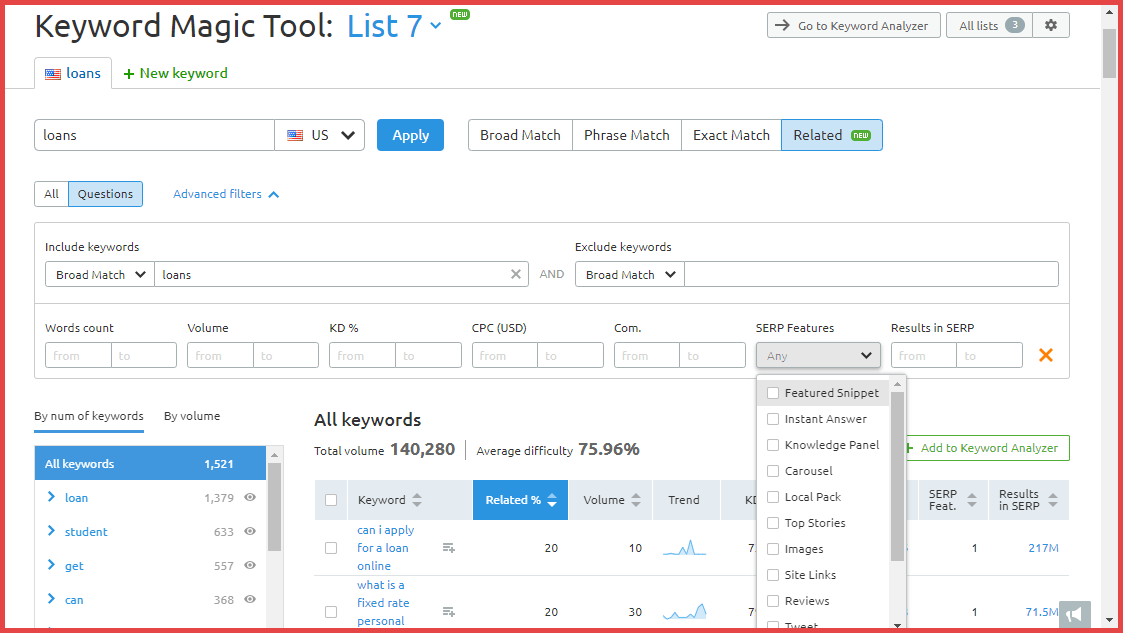Sort the Keyword column arrows
Viewport: 1123px width, 633px height.
(x=417, y=500)
